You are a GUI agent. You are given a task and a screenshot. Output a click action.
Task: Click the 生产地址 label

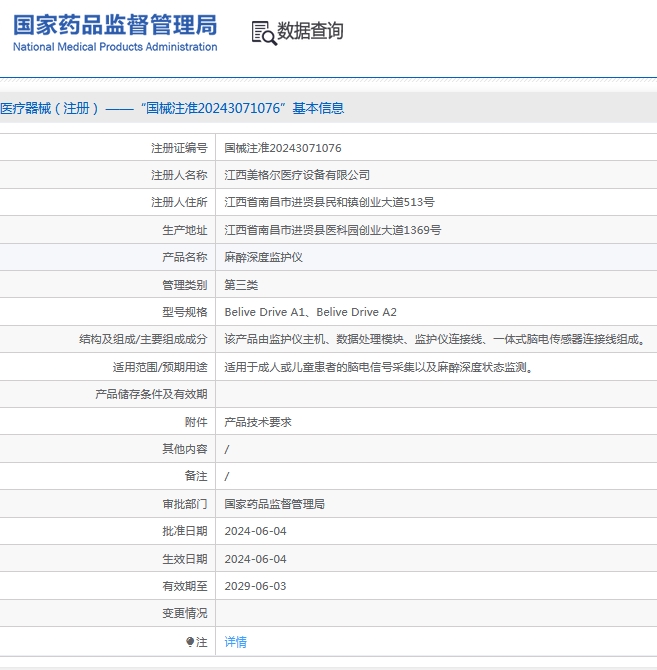tap(185, 230)
